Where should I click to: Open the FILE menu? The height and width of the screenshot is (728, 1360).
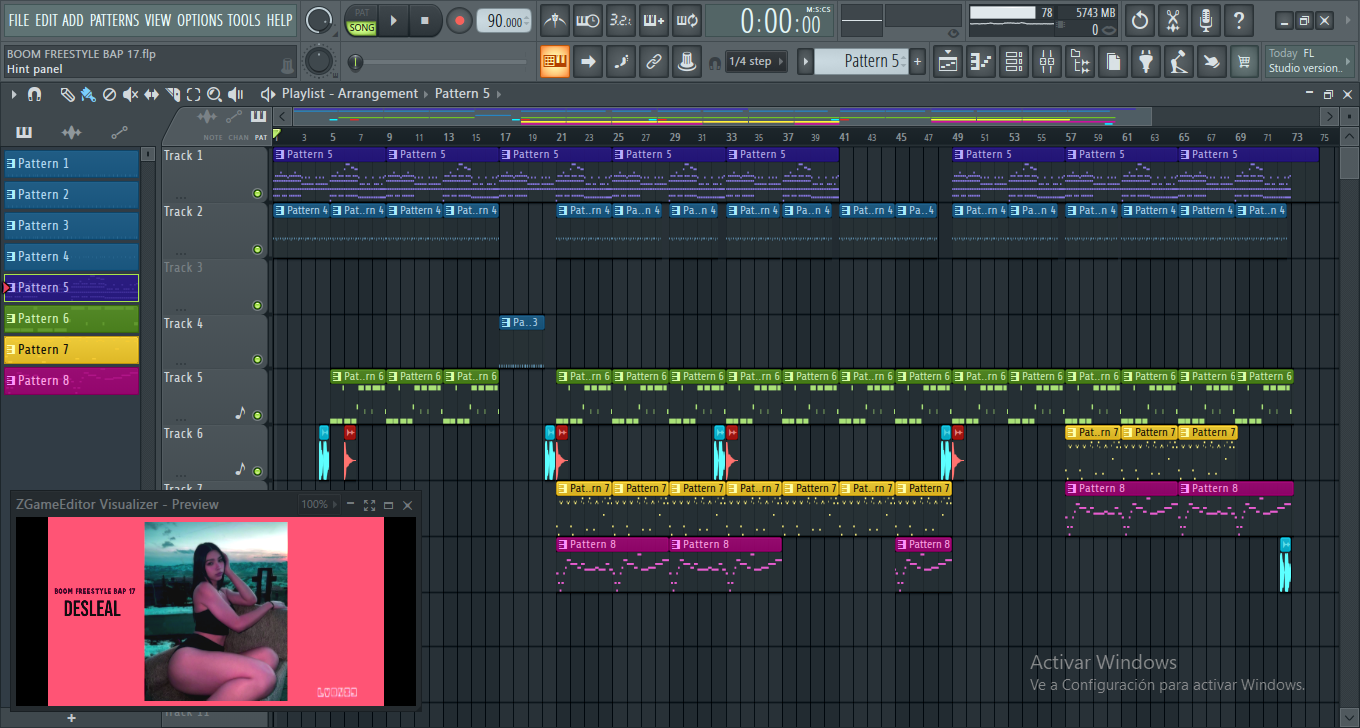coord(19,20)
